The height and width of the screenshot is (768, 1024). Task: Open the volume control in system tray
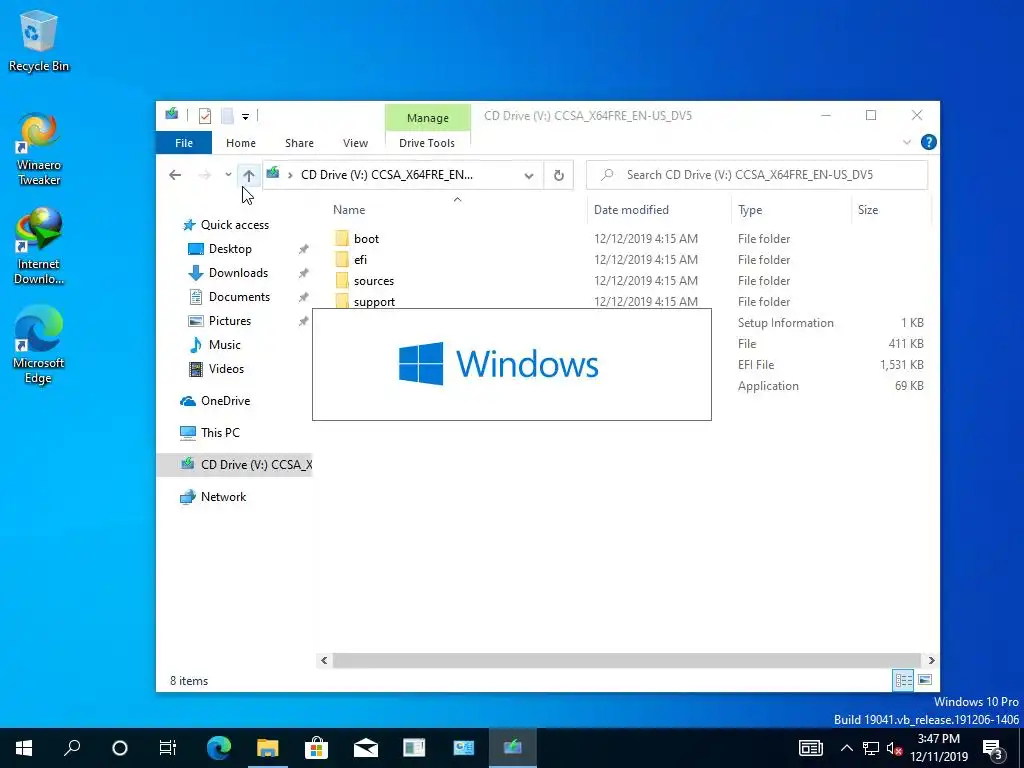894,748
